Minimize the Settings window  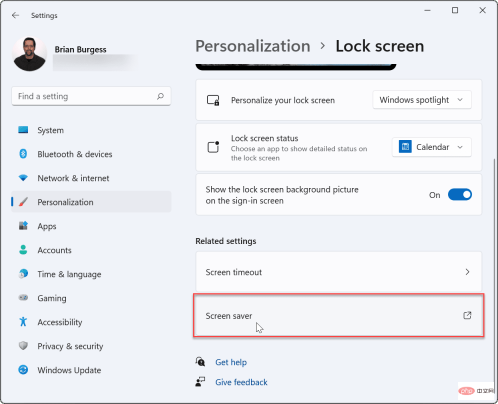pyautogui.click(x=427, y=10)
